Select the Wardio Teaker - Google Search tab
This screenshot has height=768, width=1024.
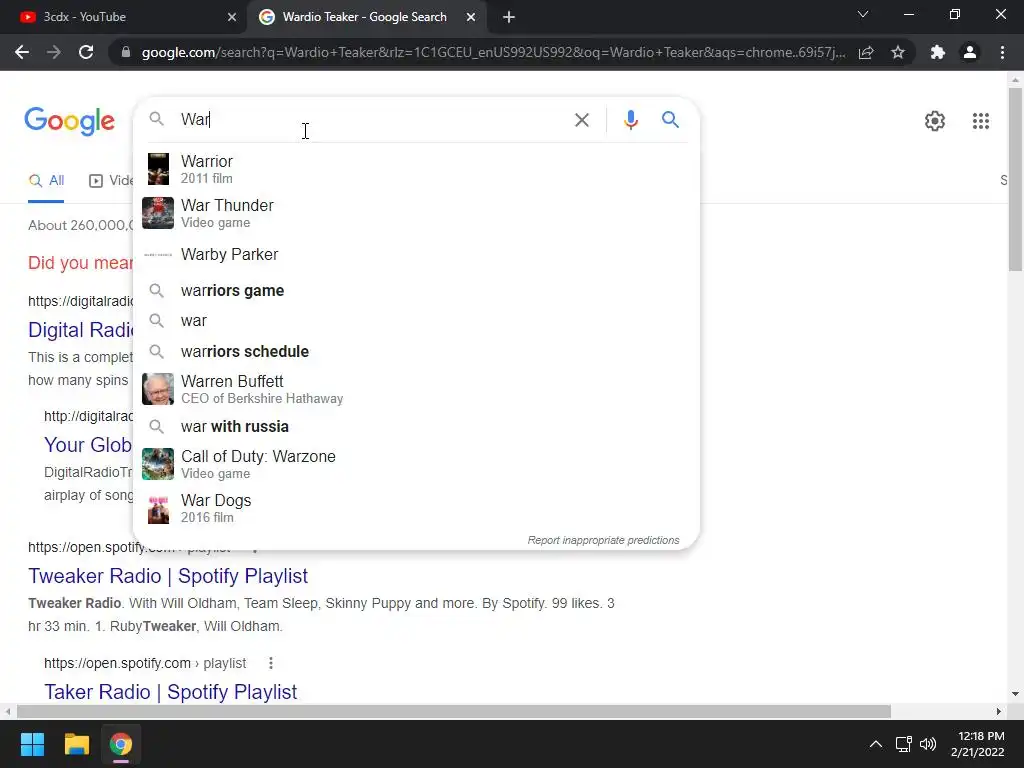[x=368, y=17]
